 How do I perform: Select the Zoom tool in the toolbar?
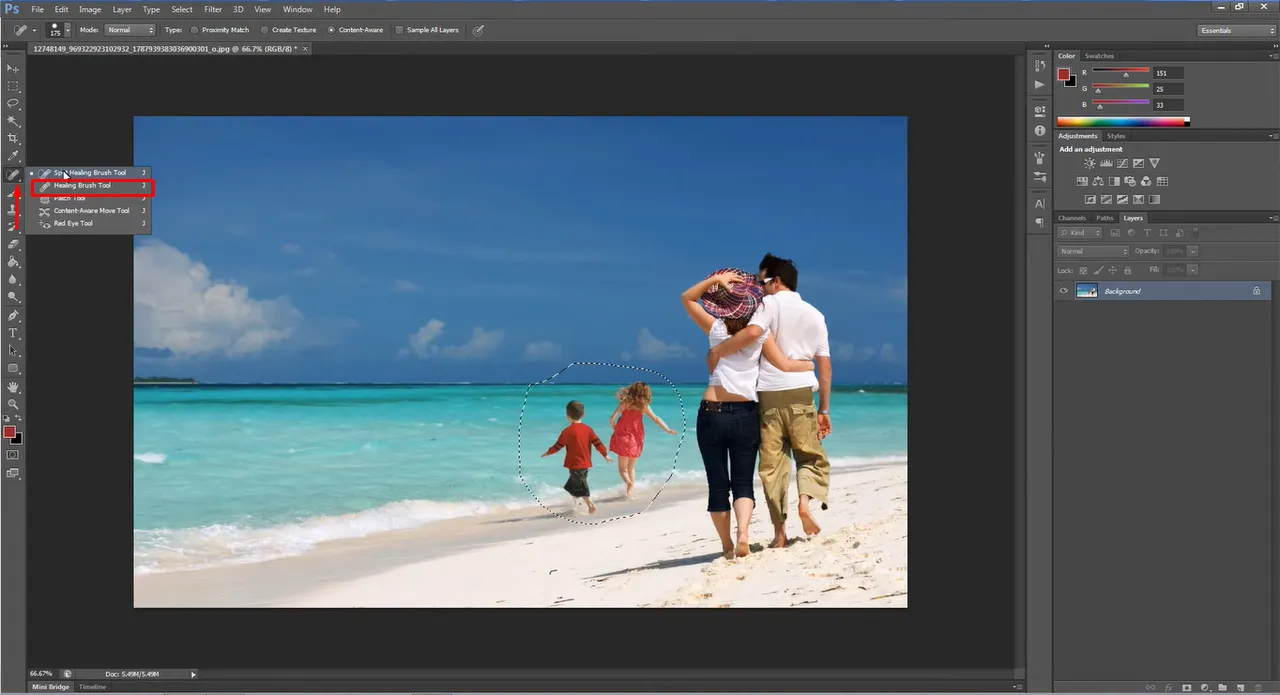[x=13, y=404]
